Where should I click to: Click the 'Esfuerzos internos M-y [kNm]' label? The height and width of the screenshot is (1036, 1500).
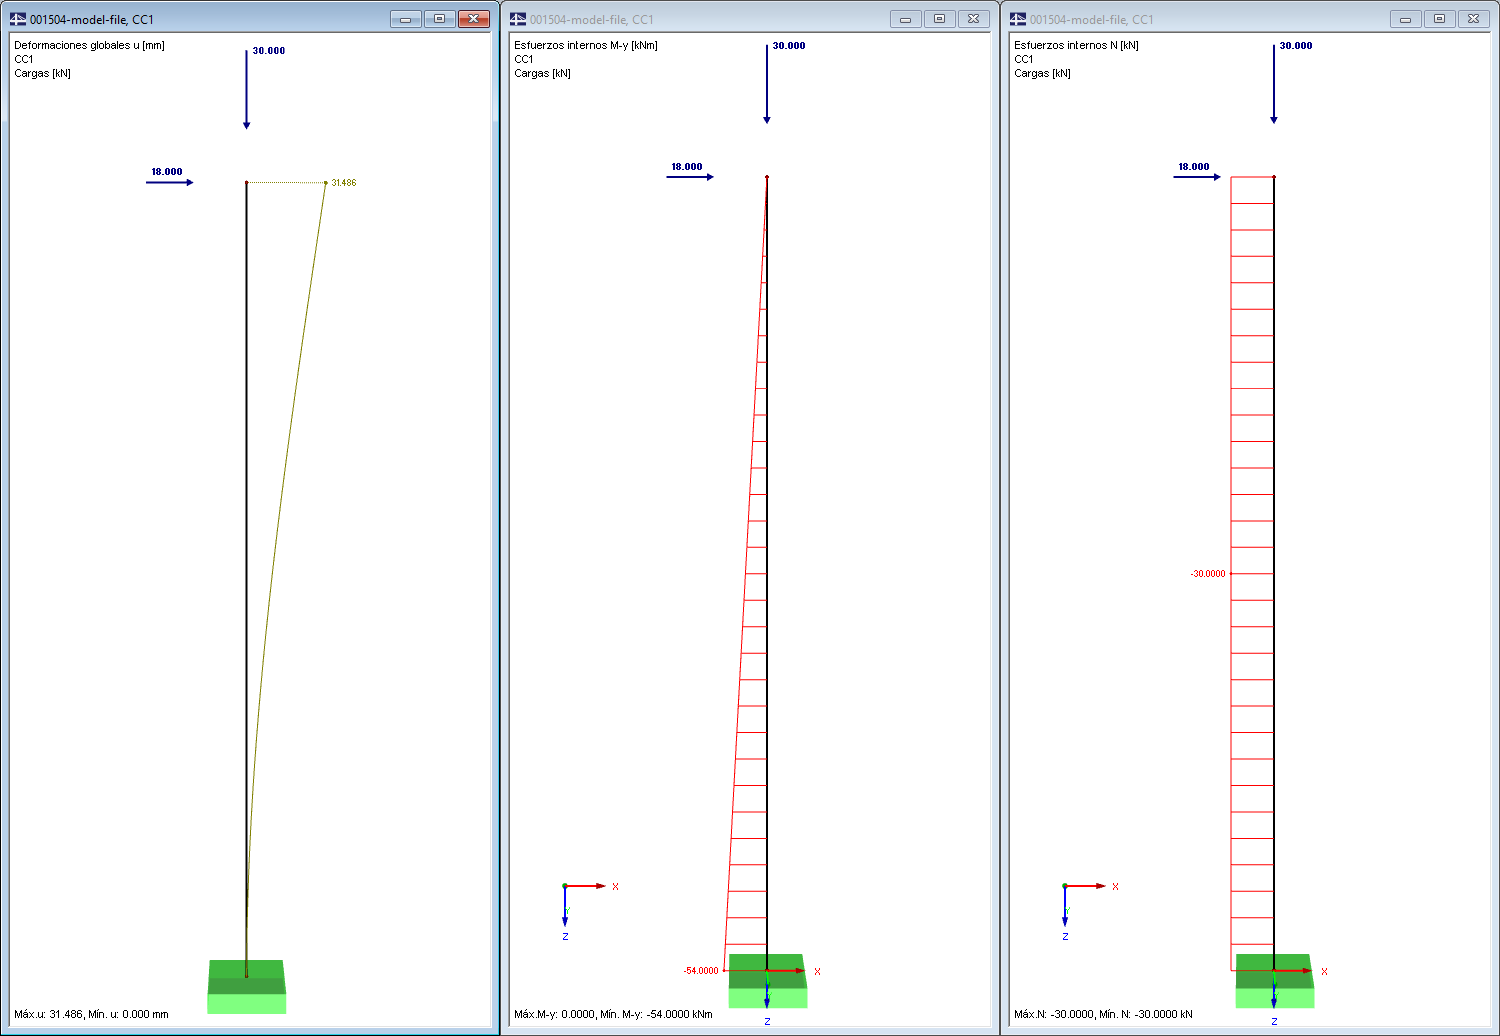point(586,45)
